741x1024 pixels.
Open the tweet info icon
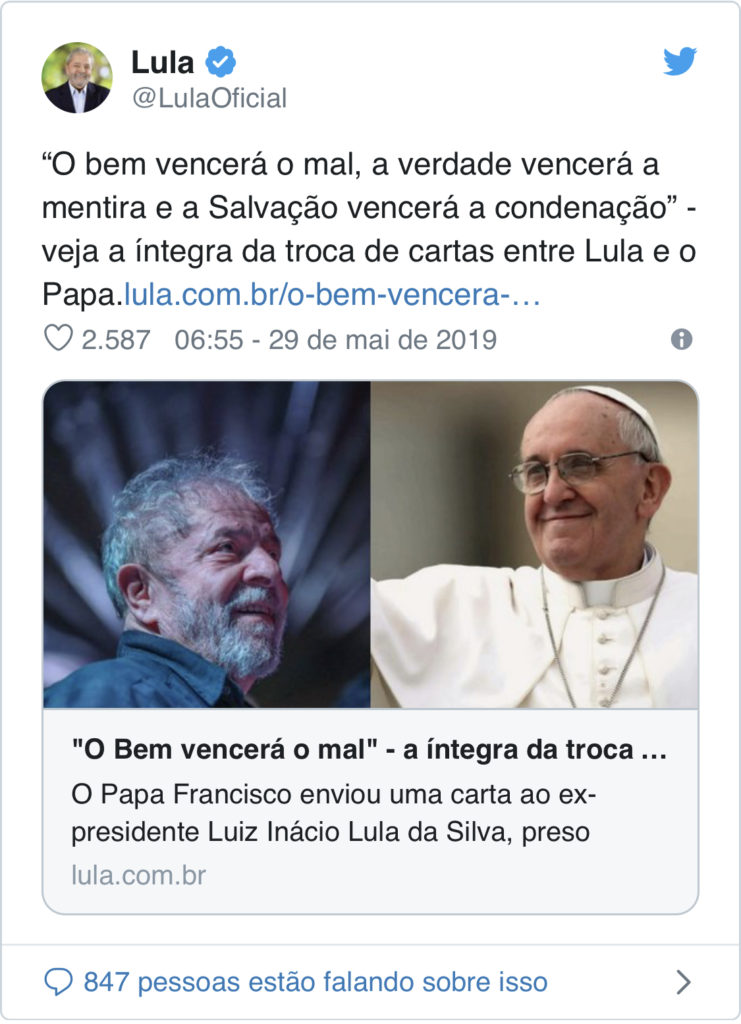click(681, 339)
